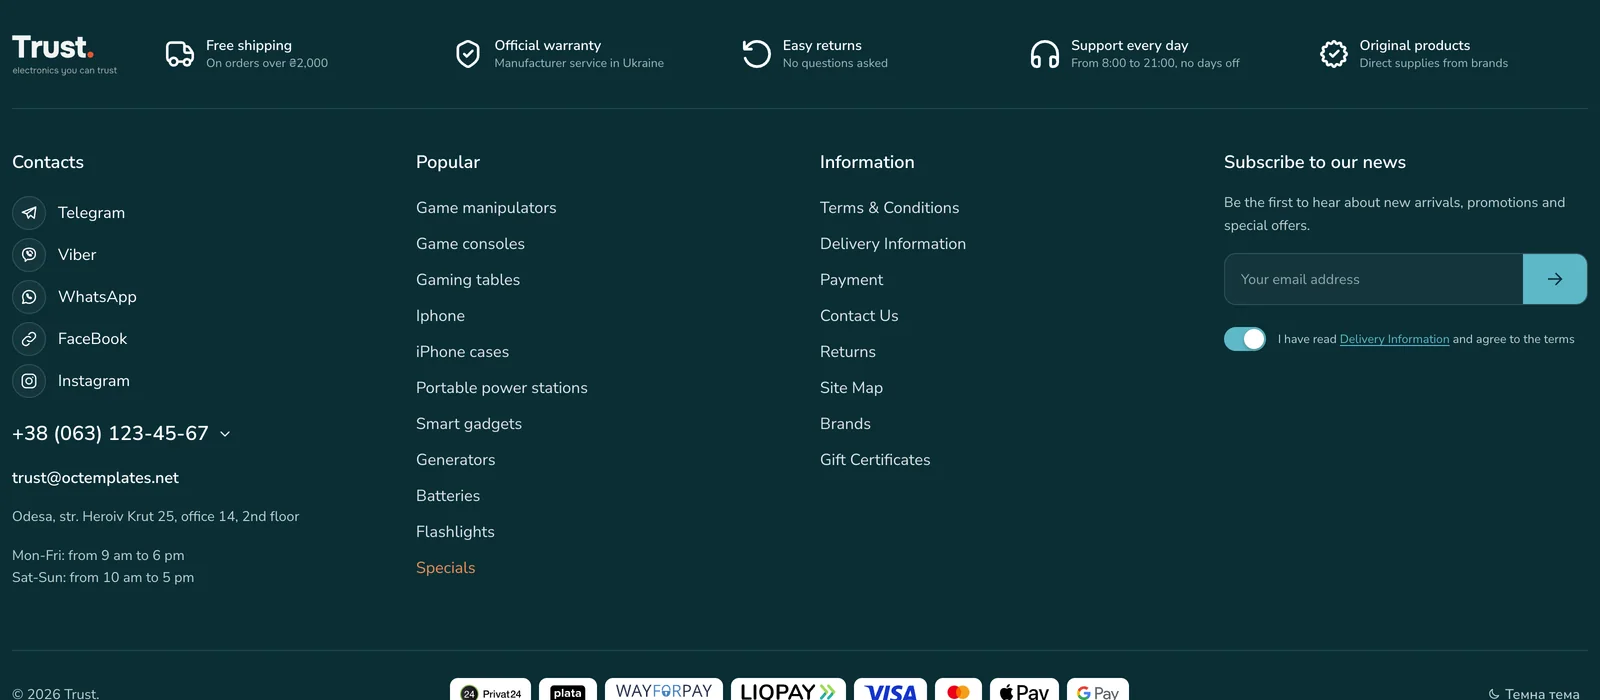Open the Iphone category

tap(440, 316)
